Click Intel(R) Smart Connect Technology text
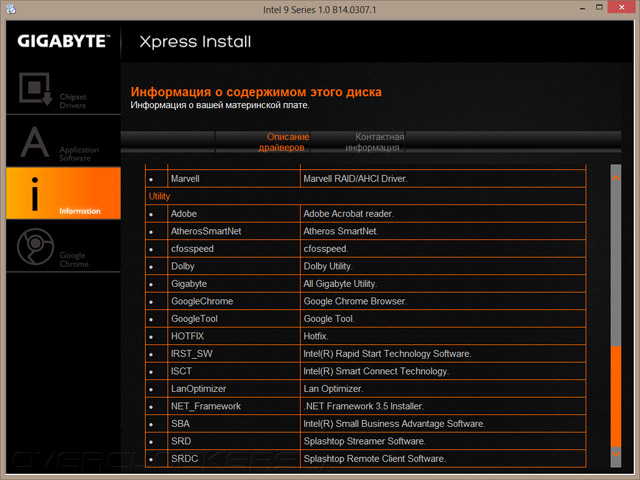 click(376, 371)
